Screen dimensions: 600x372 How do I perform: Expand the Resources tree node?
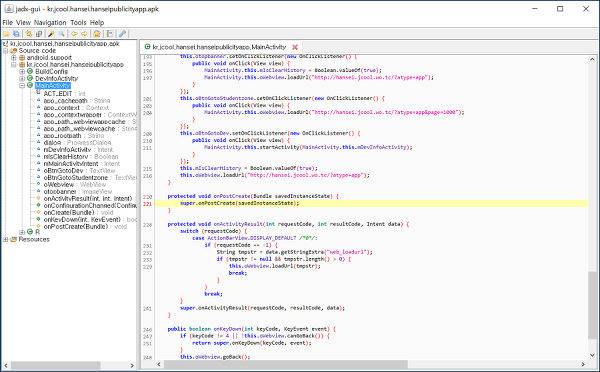coord(5,239)
